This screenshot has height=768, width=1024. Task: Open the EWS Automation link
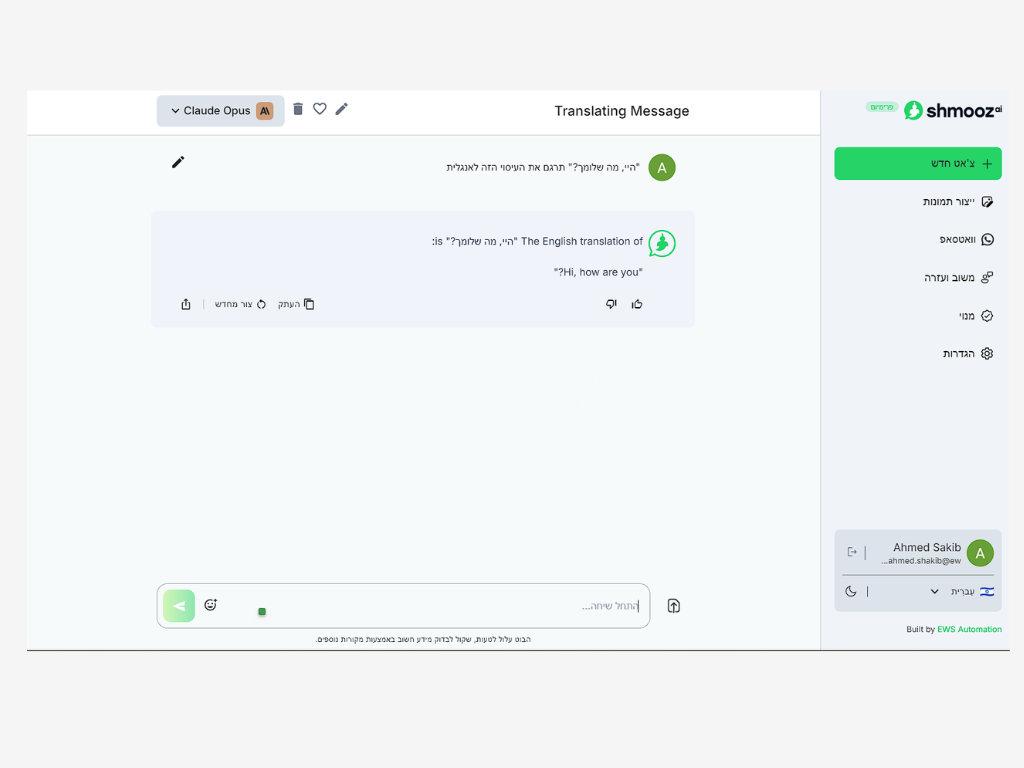pyautogui.click(x=969, y=630)
